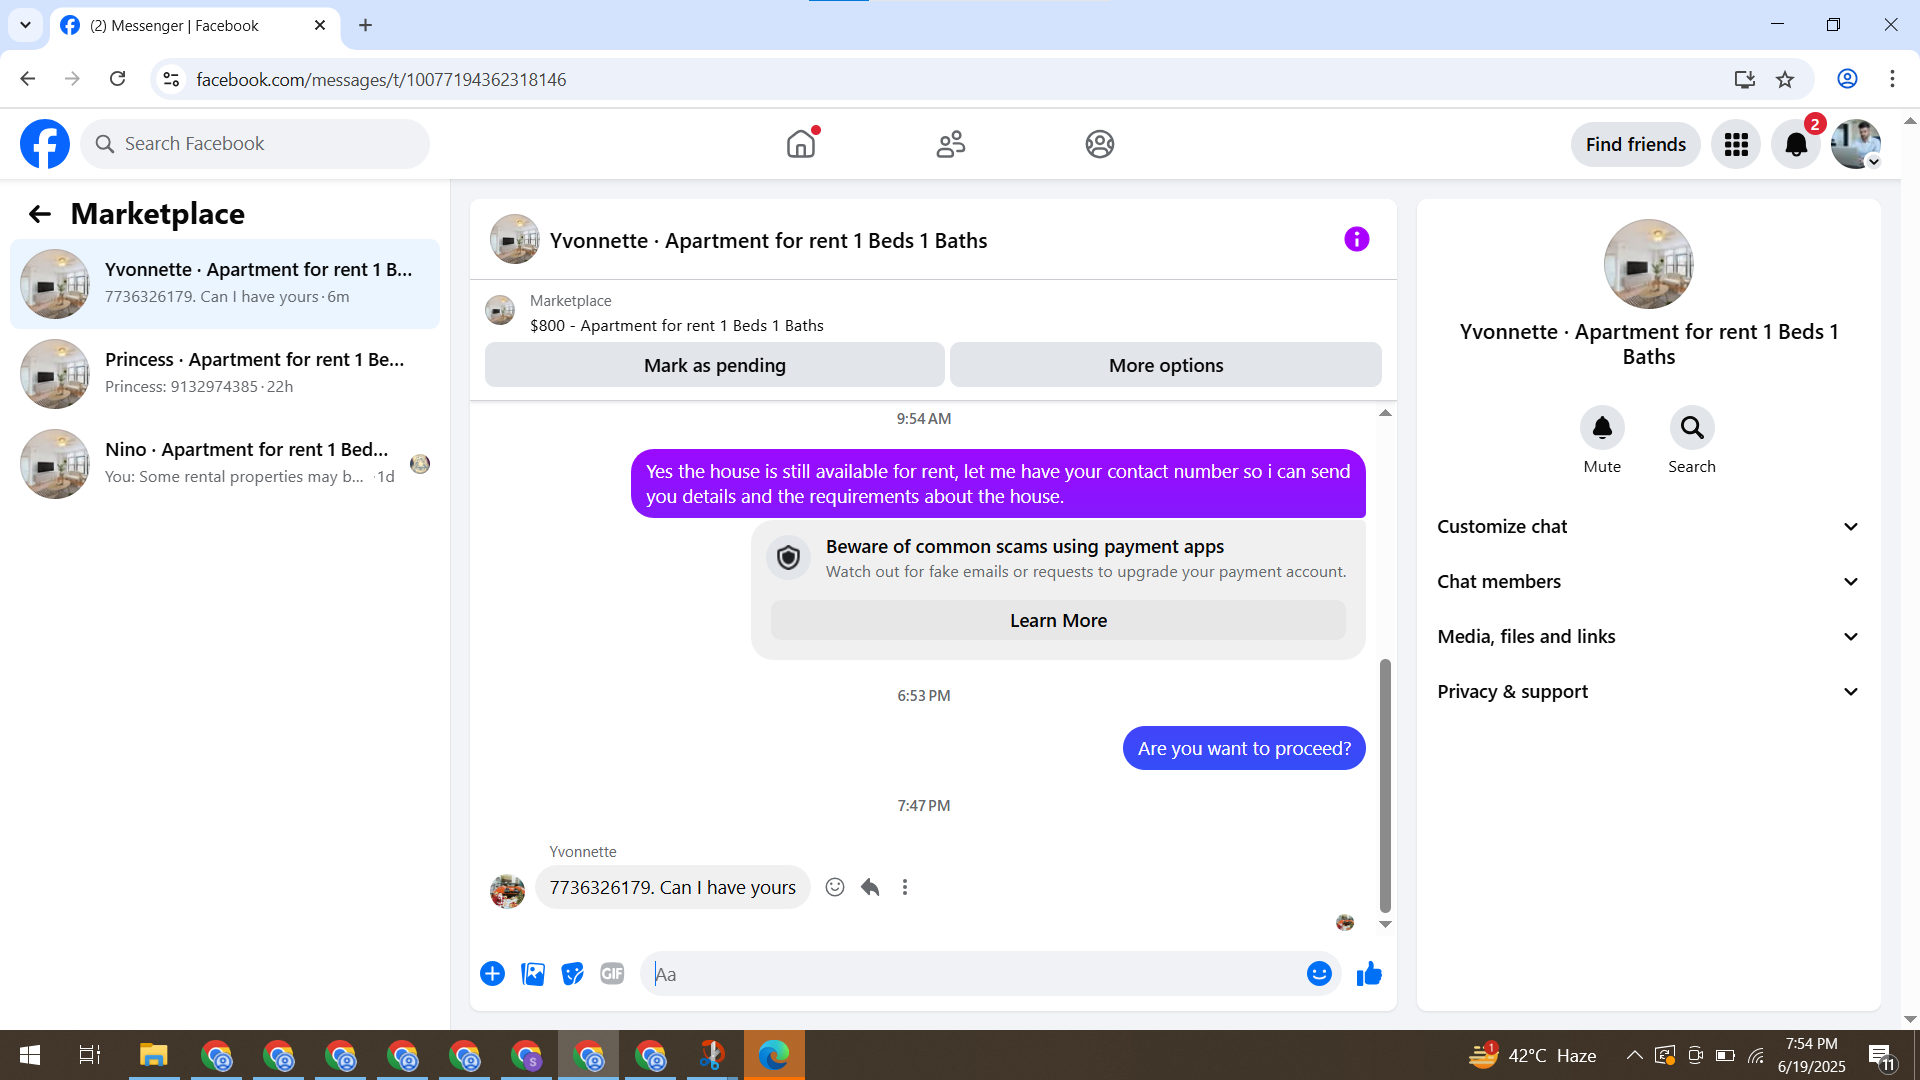This screenshot has width=1920, height=1080.
Task: Choose a GIF in composer
Action: 612,974
